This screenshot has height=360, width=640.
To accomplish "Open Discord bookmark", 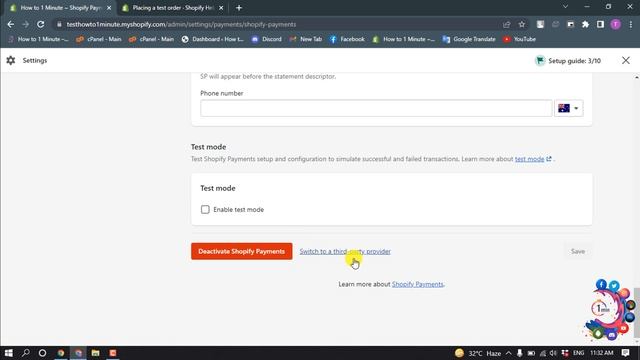I will (x=267, y=39).
